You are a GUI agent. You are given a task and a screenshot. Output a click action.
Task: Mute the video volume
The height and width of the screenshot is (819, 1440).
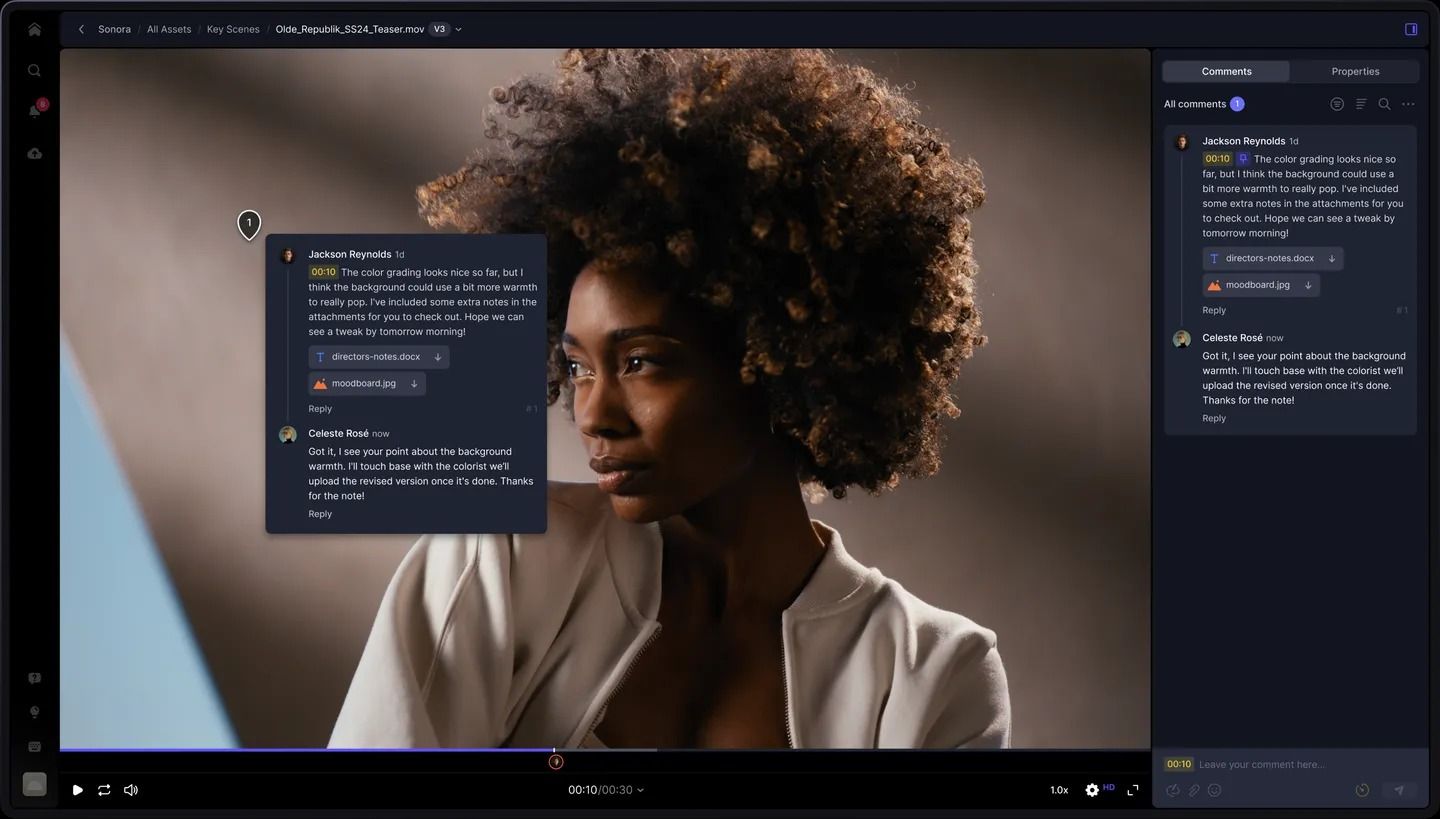(130, 790)
